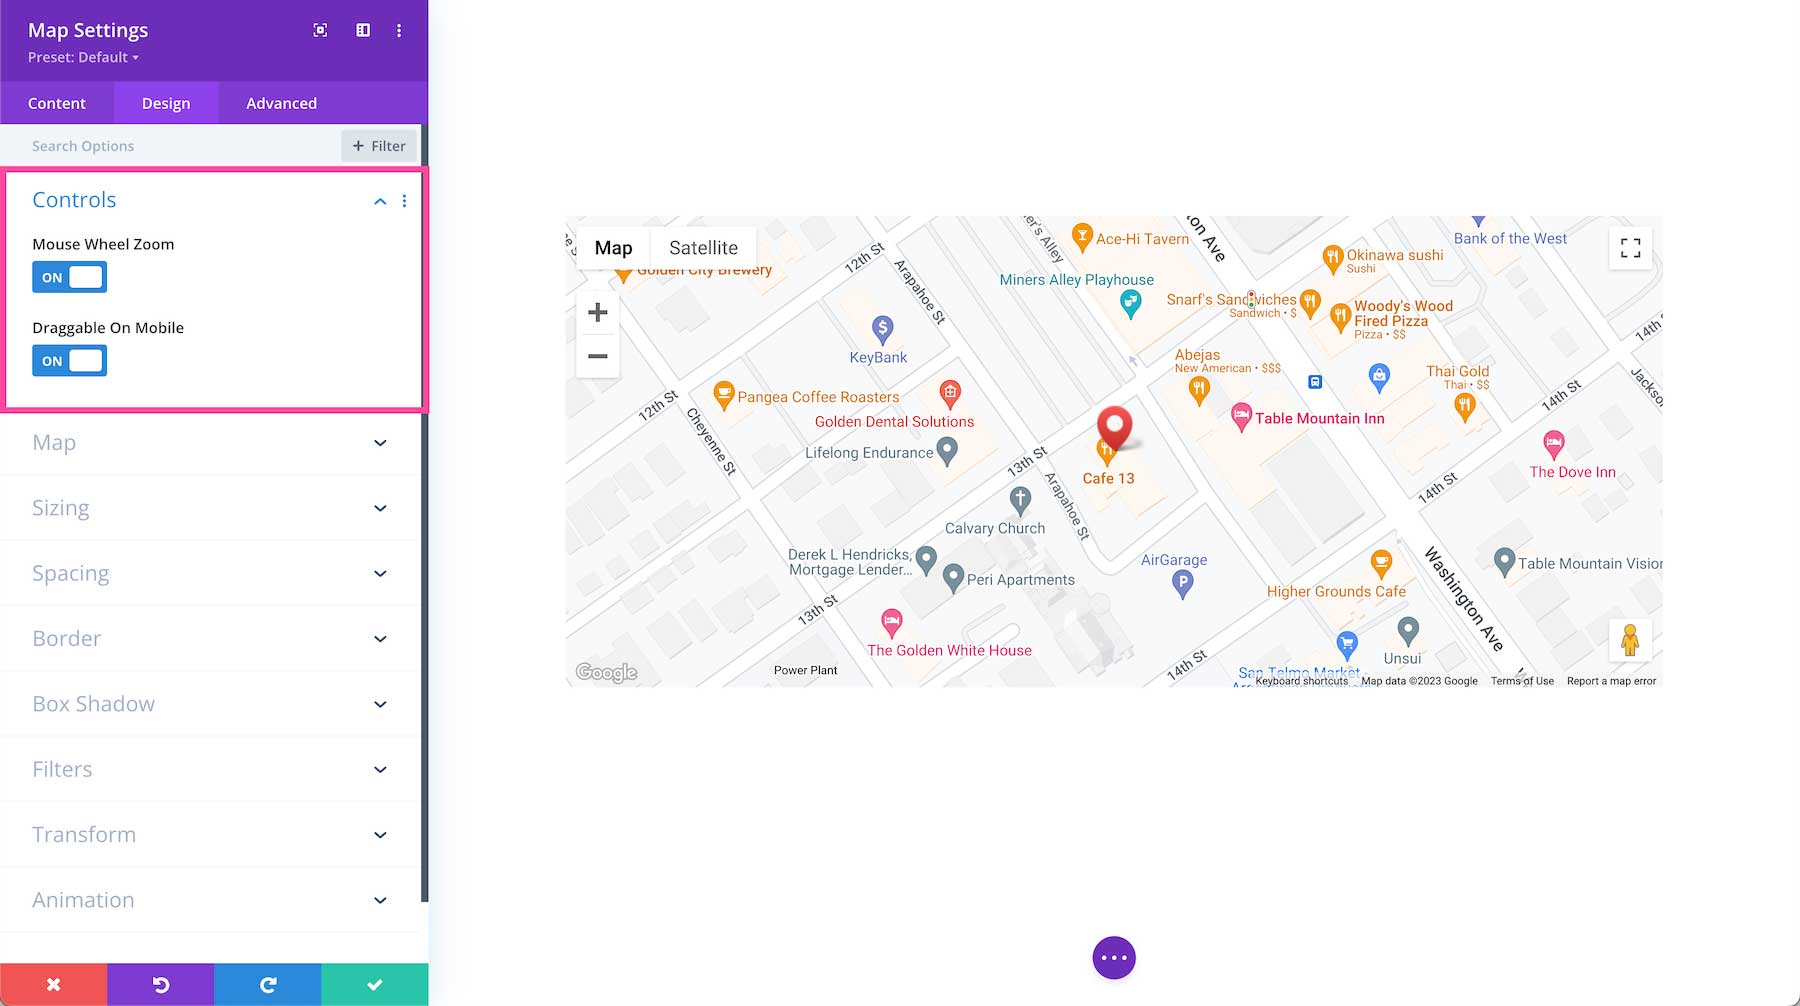Zoom in using the map plus control
Image resolution: width=1800 pixels, height=1006 pixels.
pyautogui.click(x=597, y=312)
